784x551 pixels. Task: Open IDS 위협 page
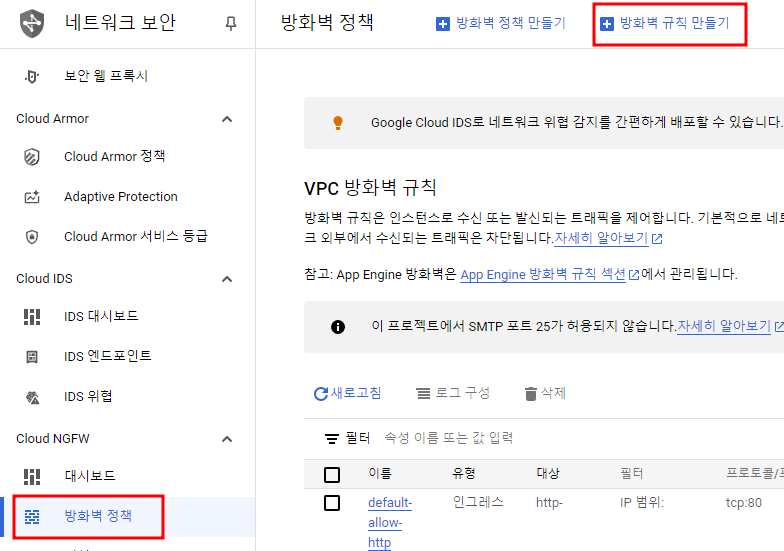(128, 396)
